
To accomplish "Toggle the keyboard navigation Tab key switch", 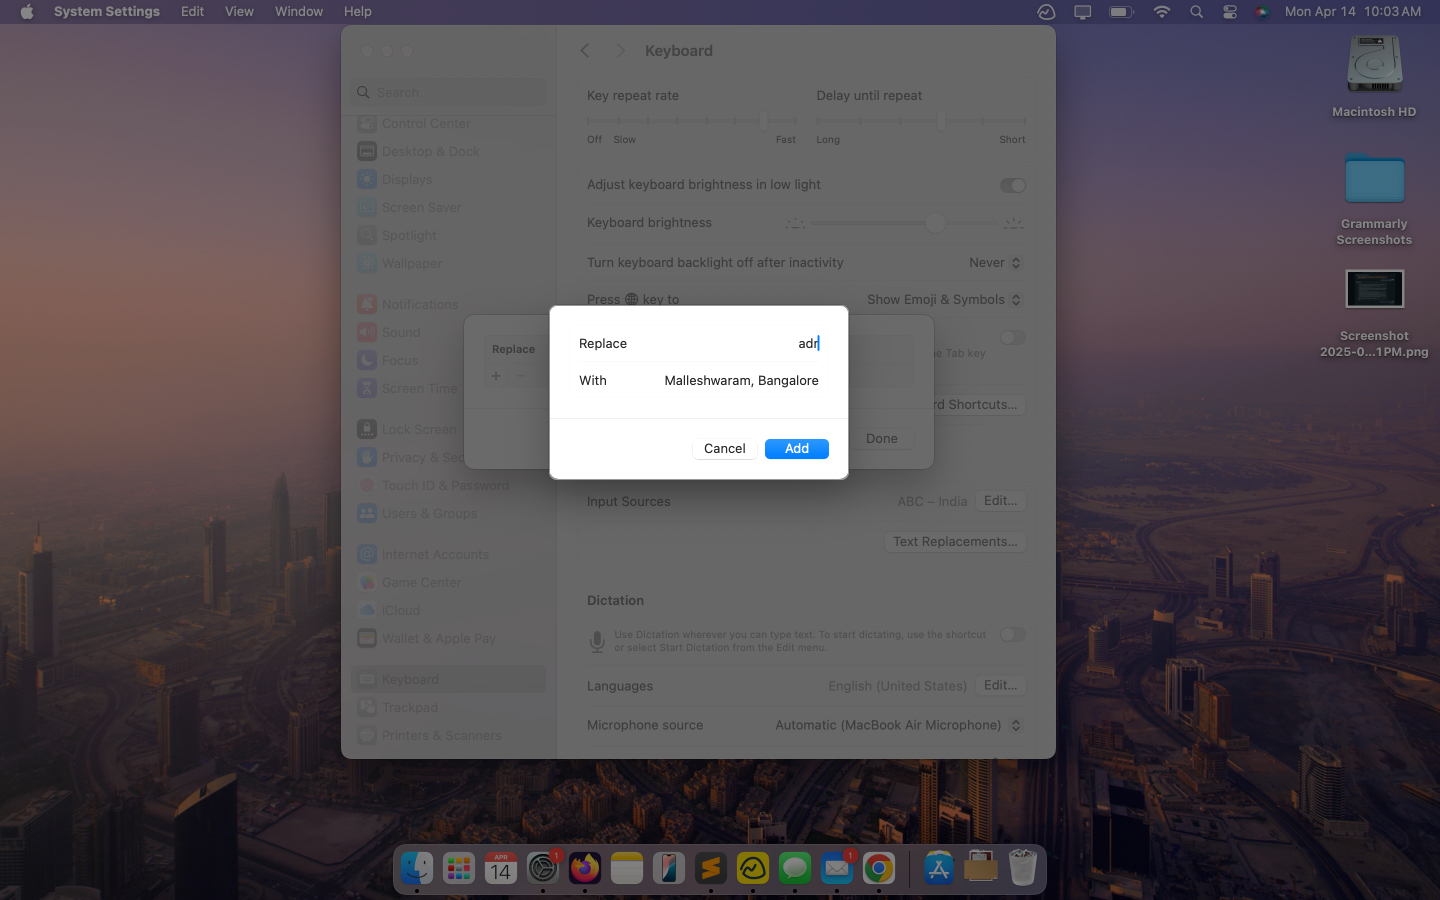I will tap(1012, 338).
